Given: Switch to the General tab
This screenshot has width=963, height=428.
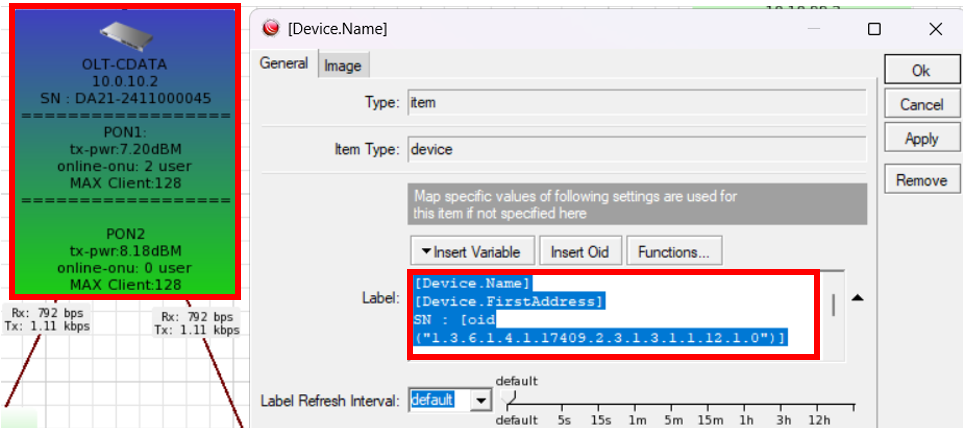Looking at the screenshot, I should click(284, 63).
